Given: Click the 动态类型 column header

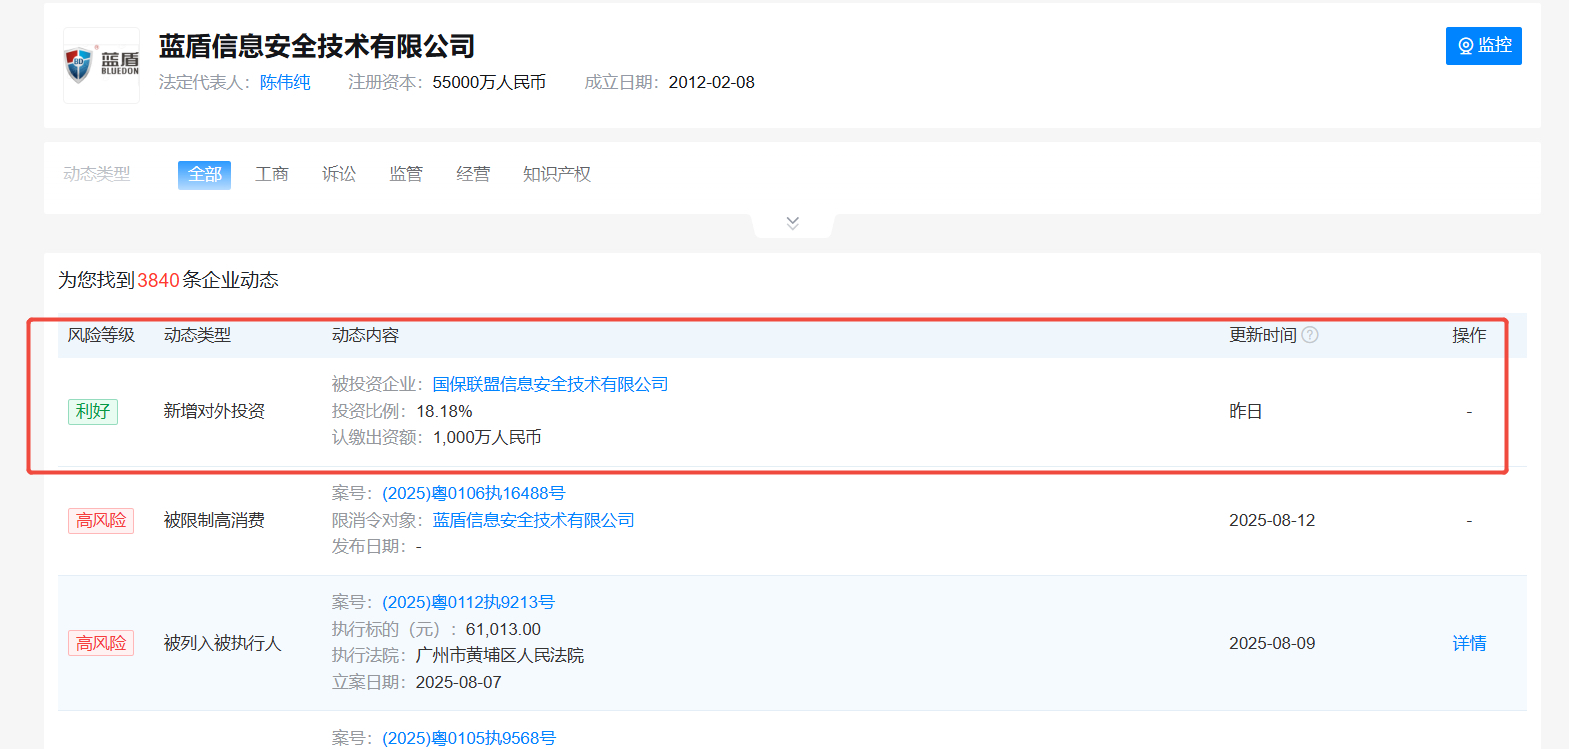Looking at the screenshot, I should point(197,335).
